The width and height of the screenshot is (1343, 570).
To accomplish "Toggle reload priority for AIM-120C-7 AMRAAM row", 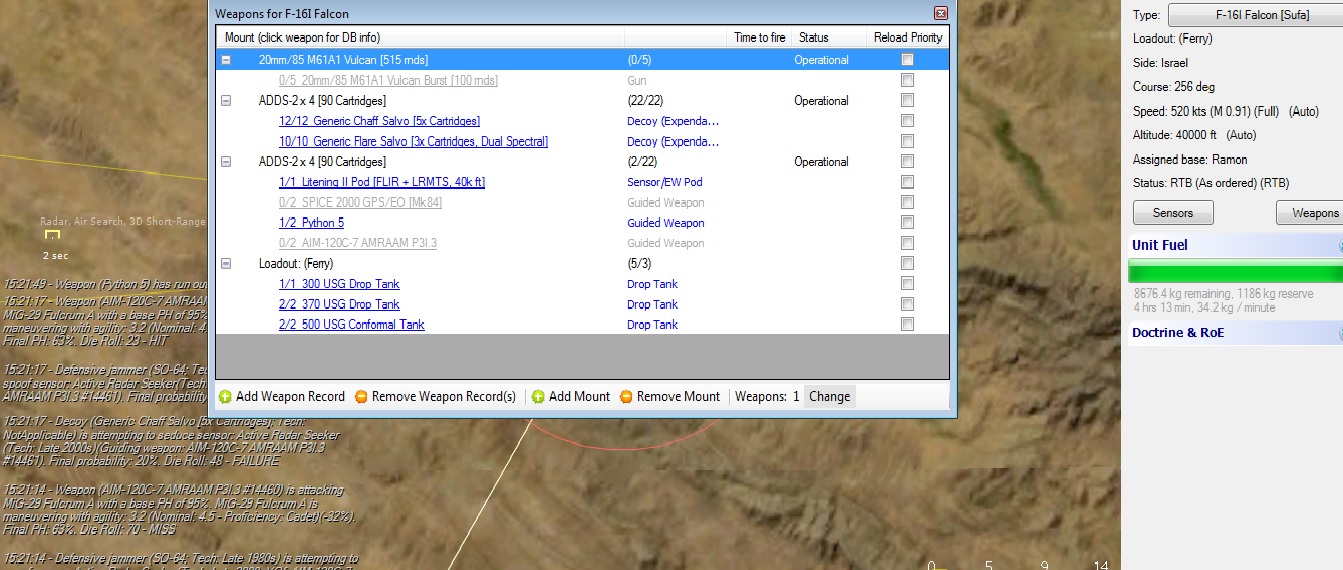I will tap(907, 243).
